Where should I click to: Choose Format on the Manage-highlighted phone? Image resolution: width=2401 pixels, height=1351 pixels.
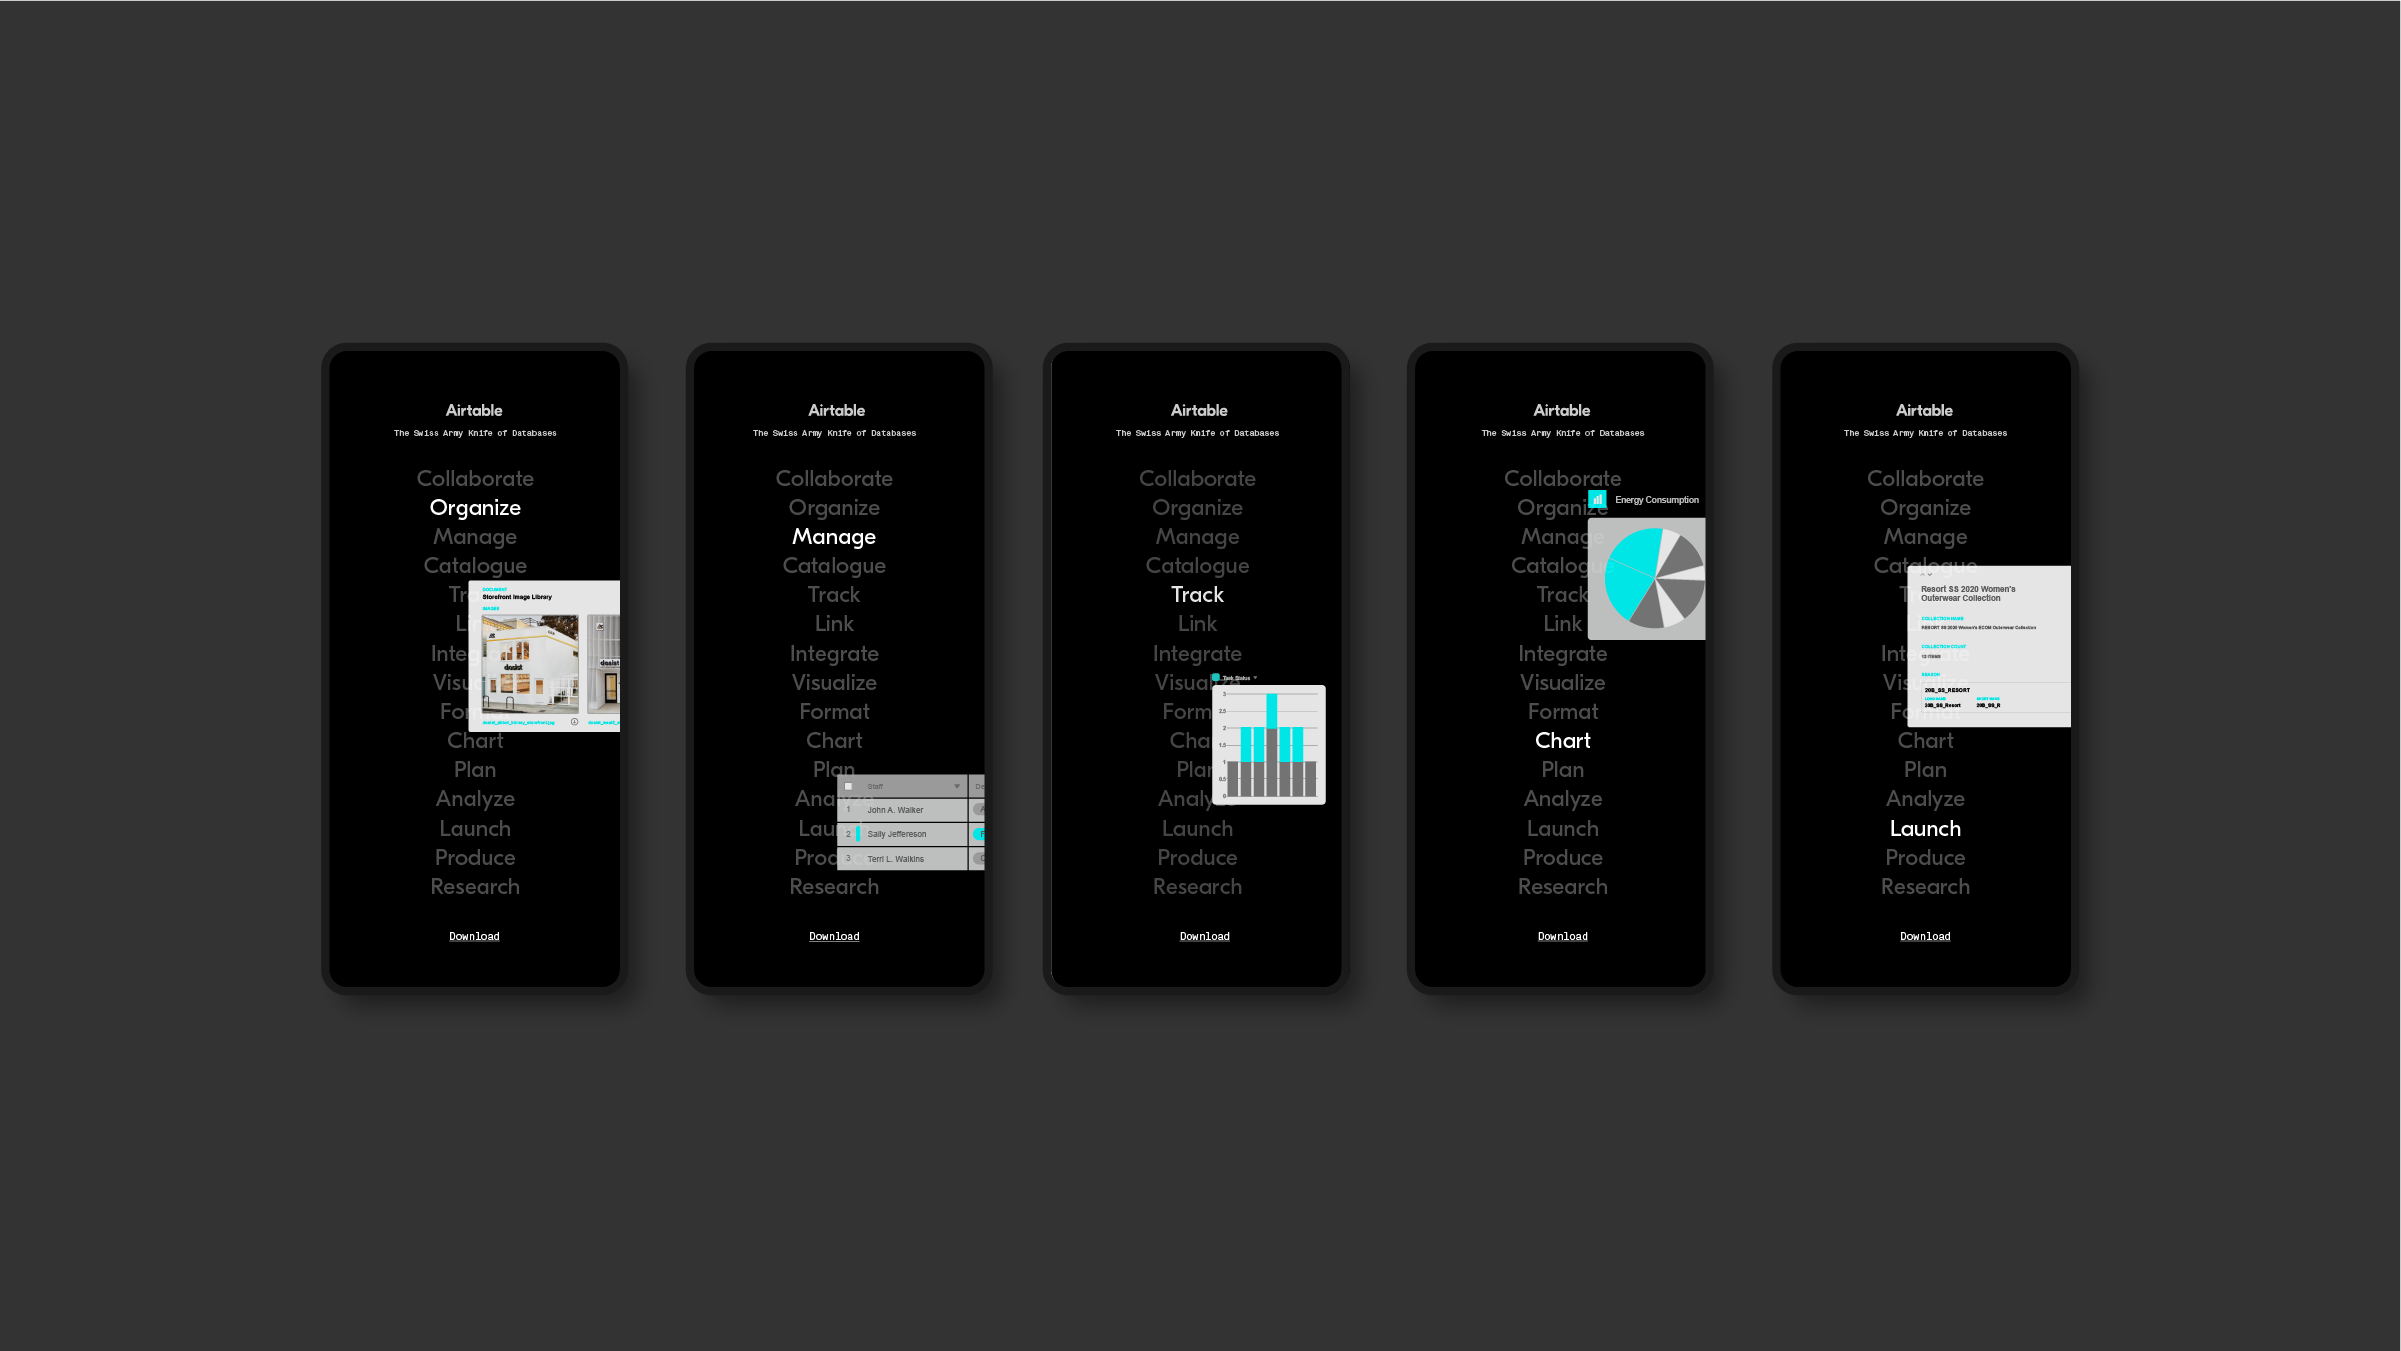point(834,712)
